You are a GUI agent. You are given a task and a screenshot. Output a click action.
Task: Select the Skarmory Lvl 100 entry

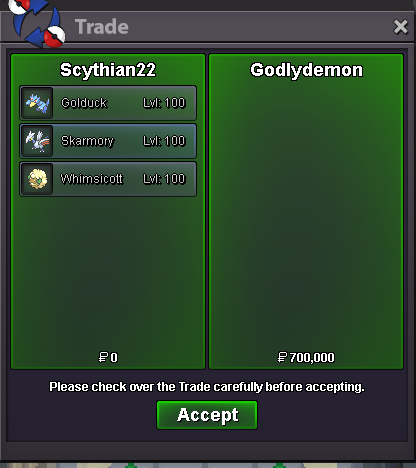(x=108, y=141)
